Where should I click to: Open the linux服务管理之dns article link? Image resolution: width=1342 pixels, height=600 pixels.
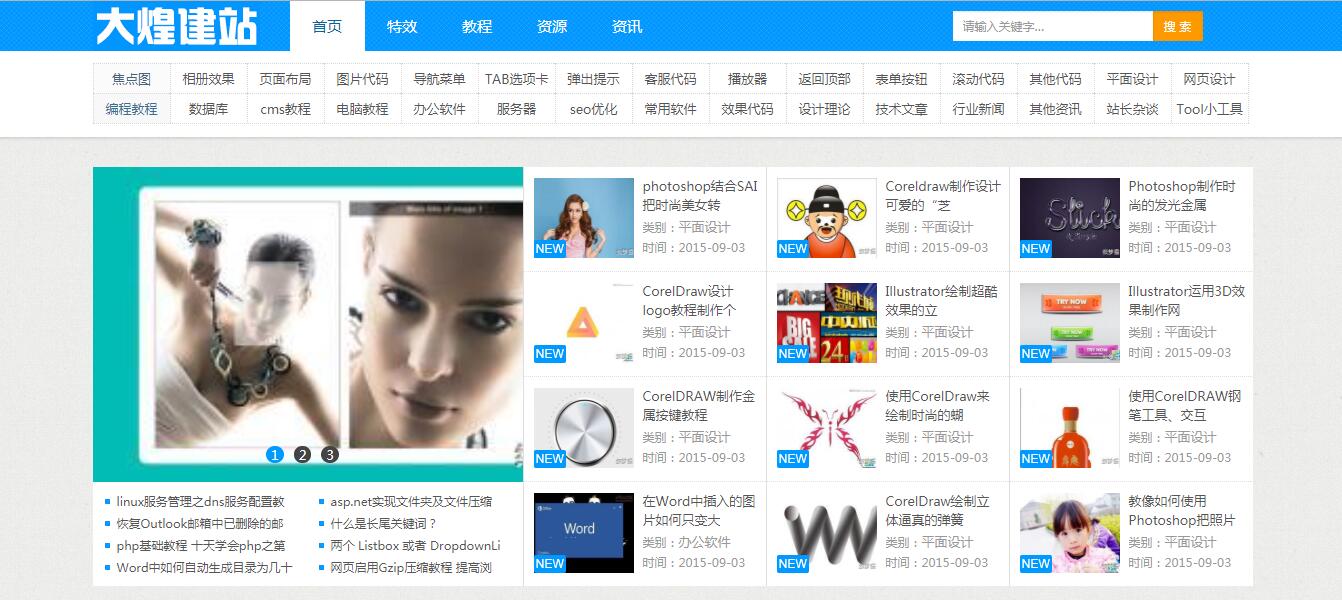(x=200, y=502)
